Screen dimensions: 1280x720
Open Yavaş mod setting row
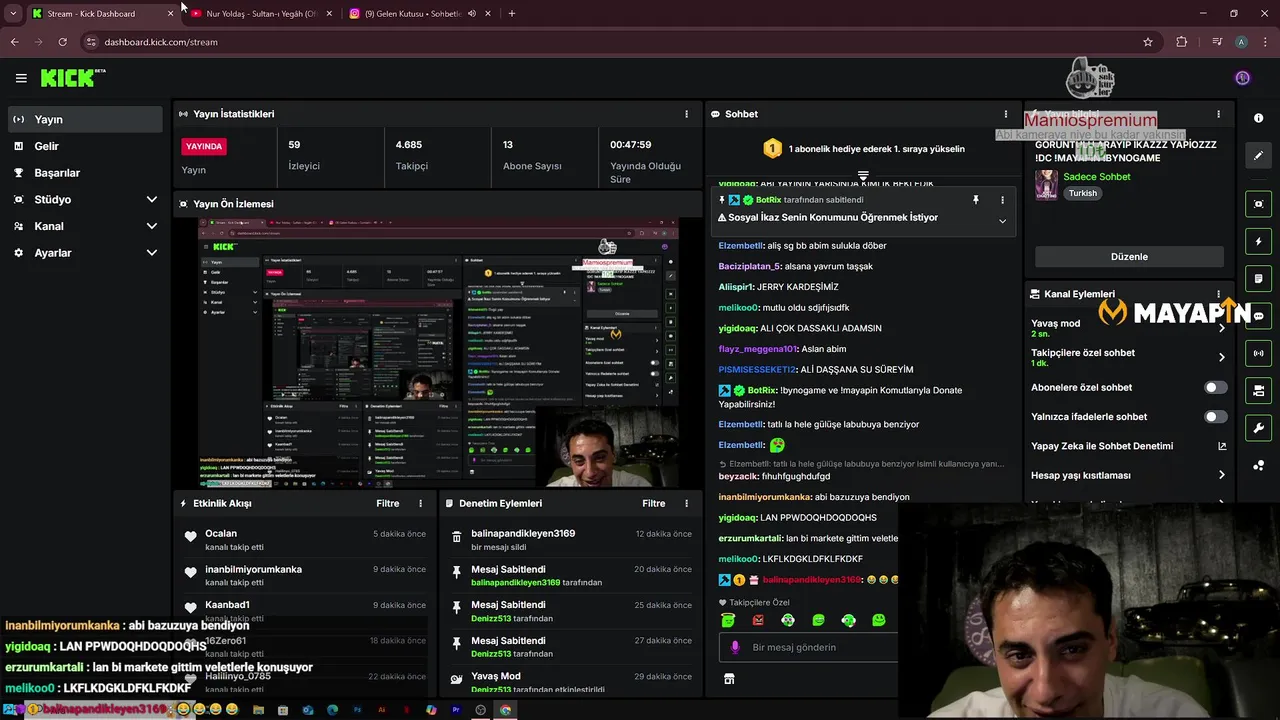tap(1128, 327)
